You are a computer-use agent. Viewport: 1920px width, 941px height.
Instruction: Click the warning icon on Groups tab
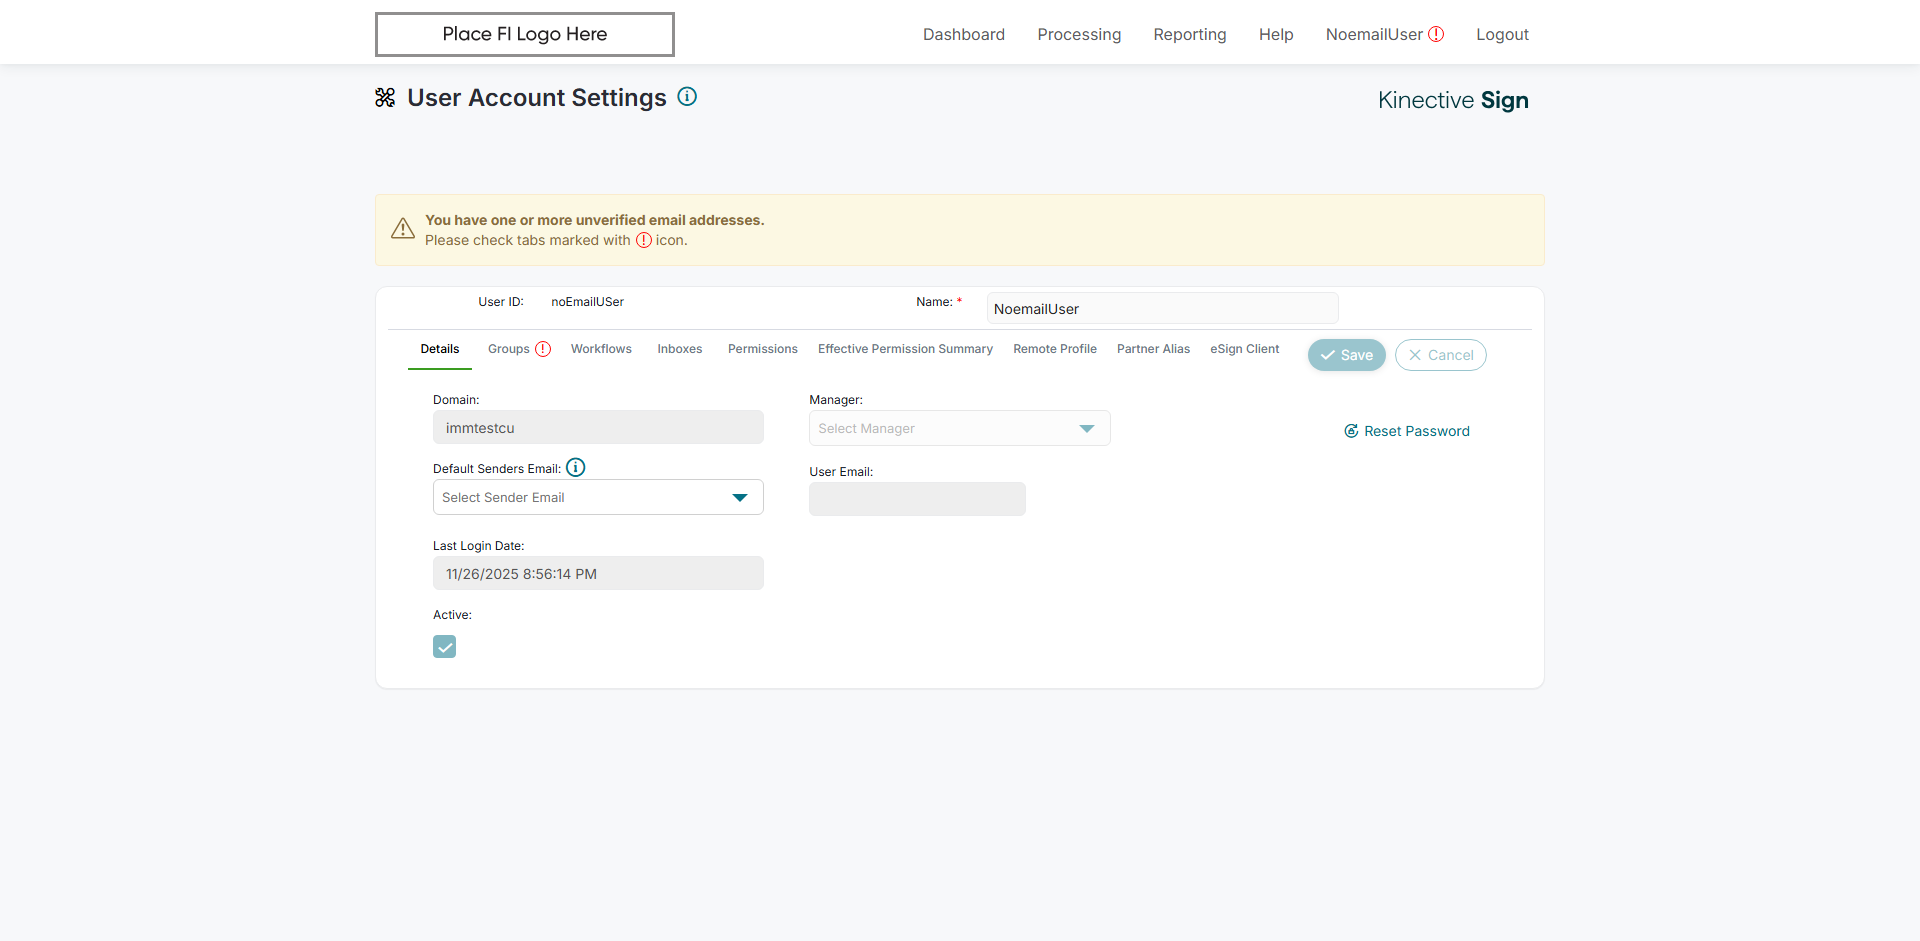click(543, 349)
